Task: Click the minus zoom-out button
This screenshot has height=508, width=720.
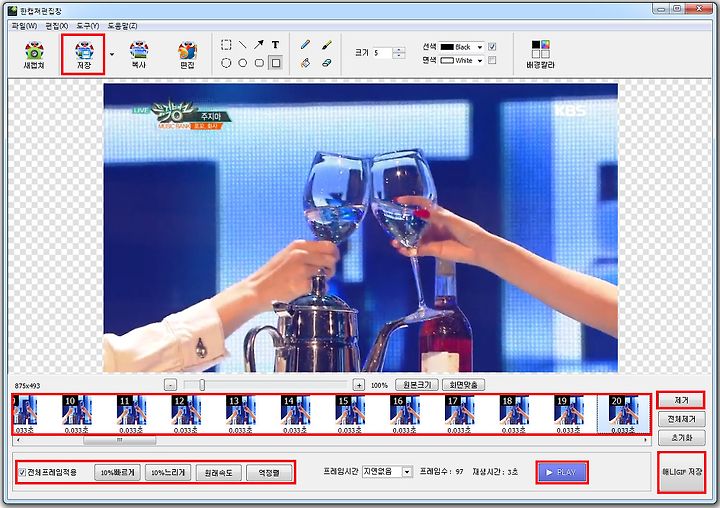Action: (170, 385)
